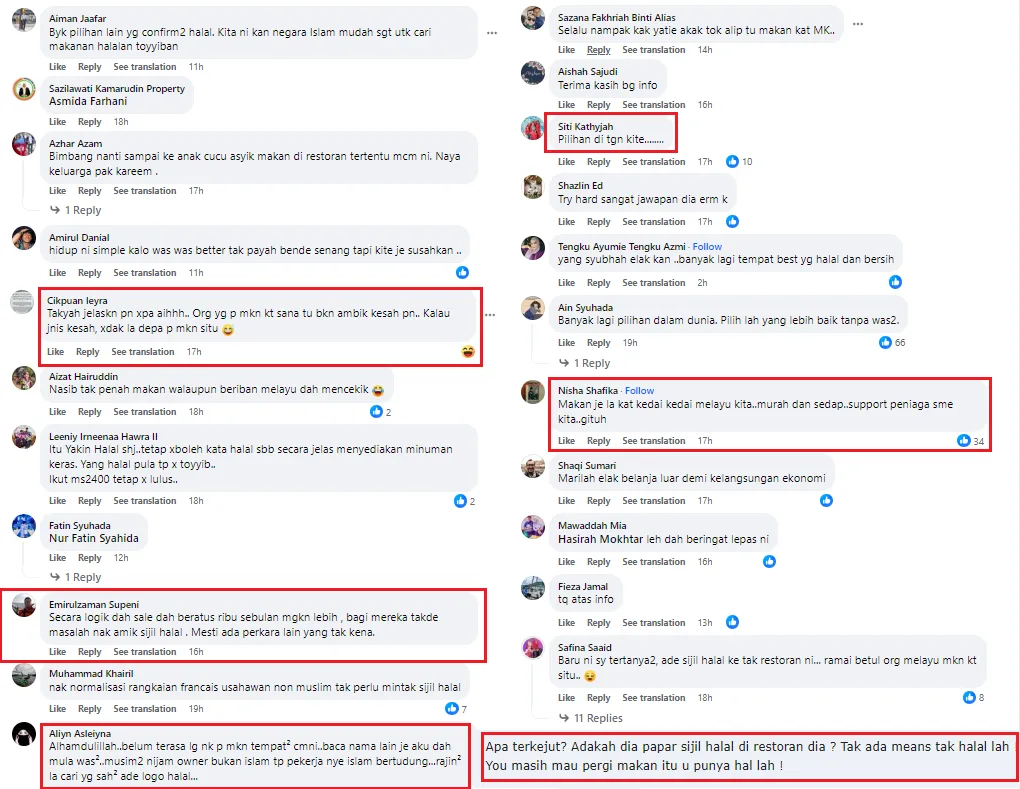This screenshot has height=789, width=1020.
Task: Click the like reaction icon with 7 on Muhammad Khairil's comment
Action: tap(451, 708)
